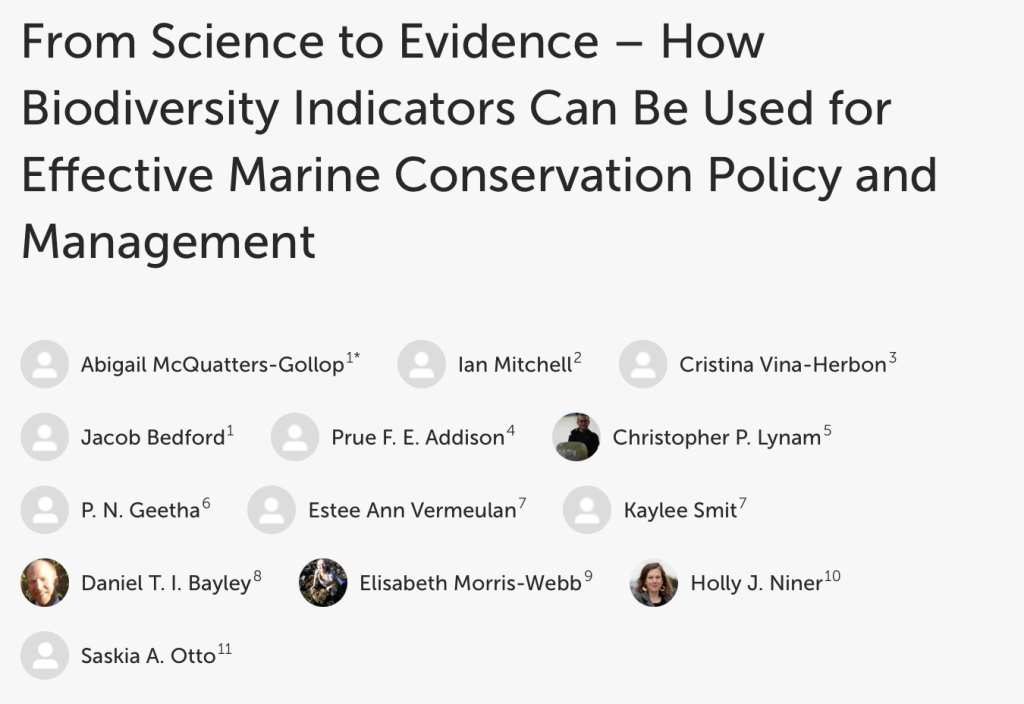Click P. N. Geetha's placeholder avatar icon
This screenshot has width=1024, height=704.
tap(44, 509)
